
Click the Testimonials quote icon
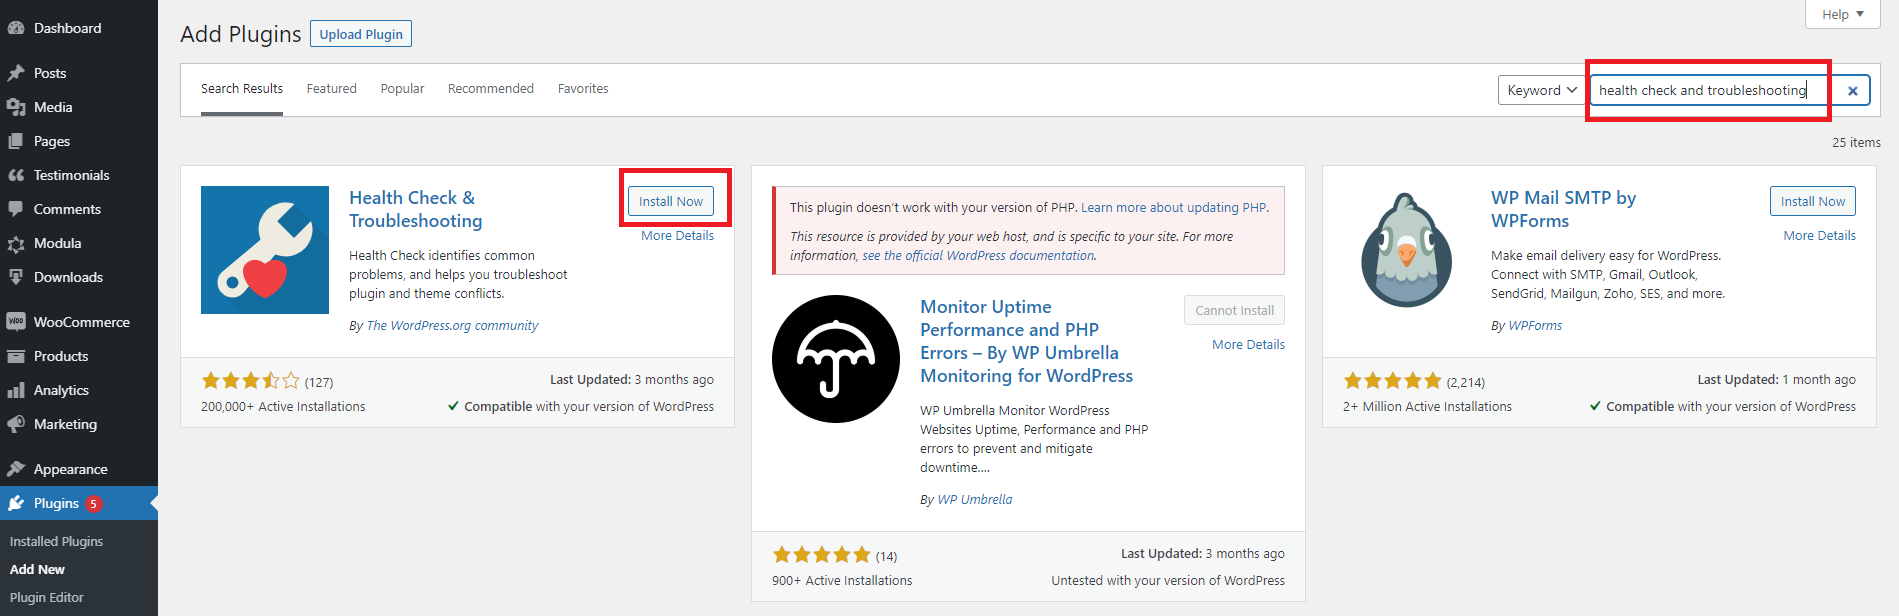(16, 175)
